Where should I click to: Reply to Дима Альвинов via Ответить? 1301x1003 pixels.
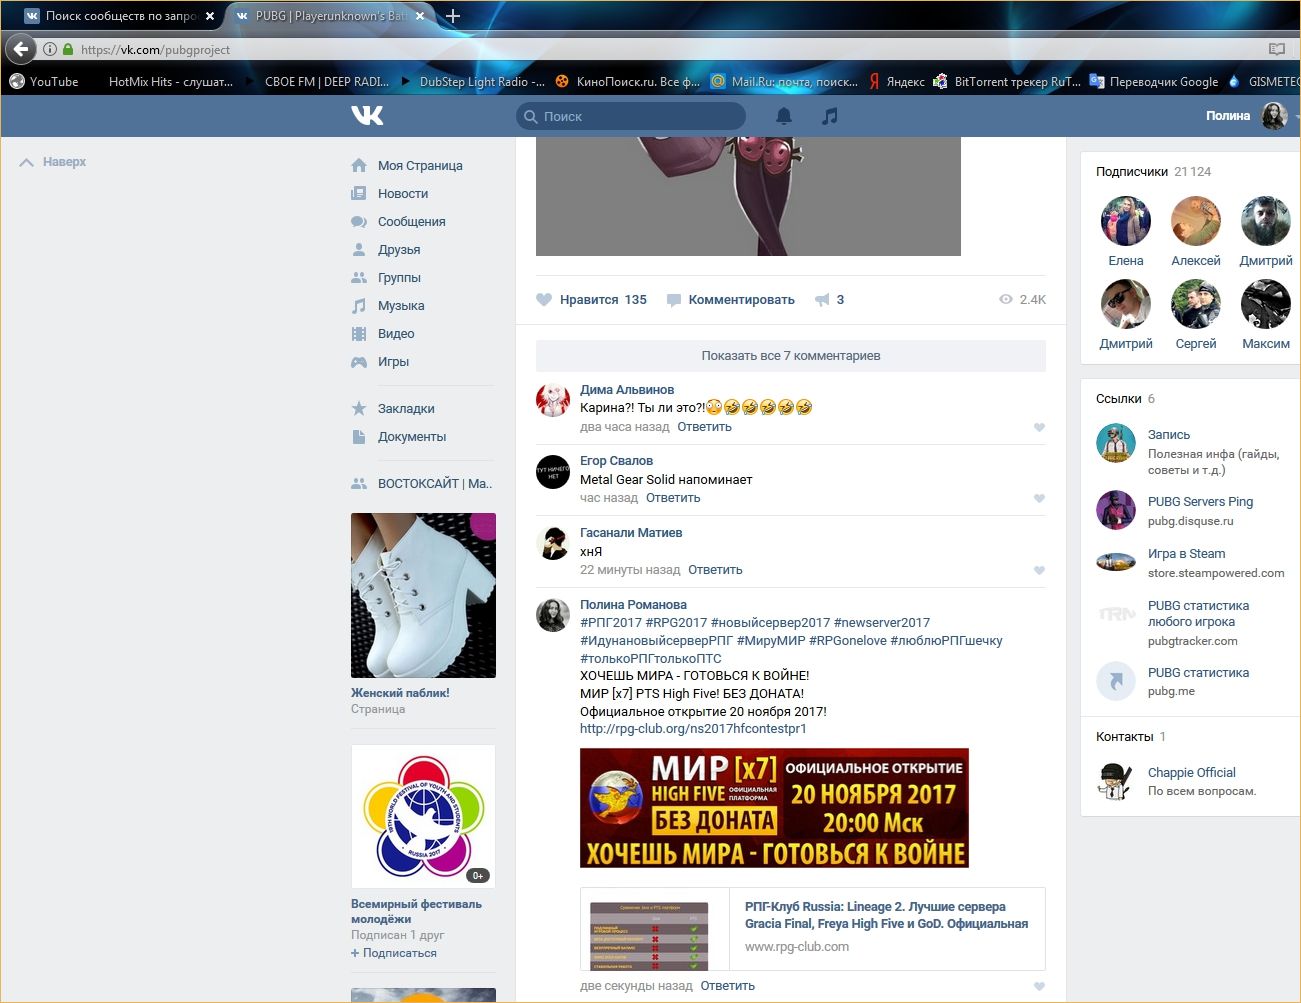pyautogui.click(x=705, y=427)
